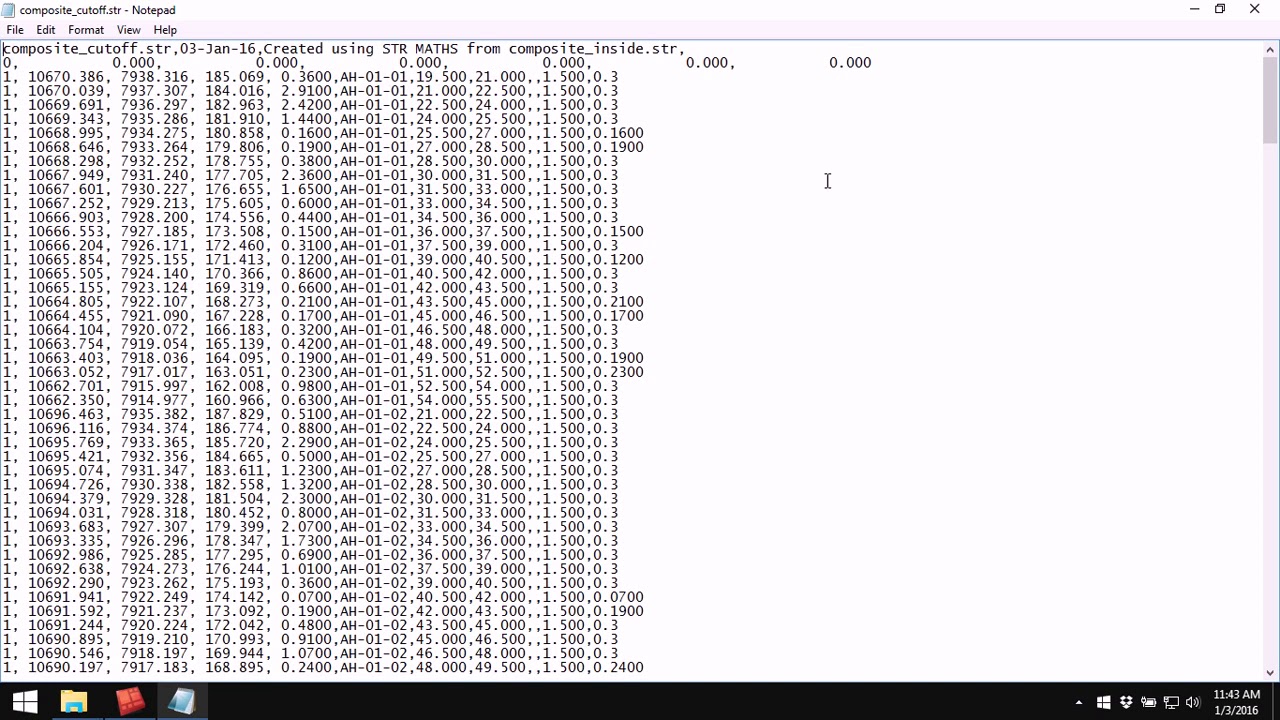Screen dimensions: 1280x720
Task: Click "composite_inside.str" in the header line
Action: click(593, 48)
